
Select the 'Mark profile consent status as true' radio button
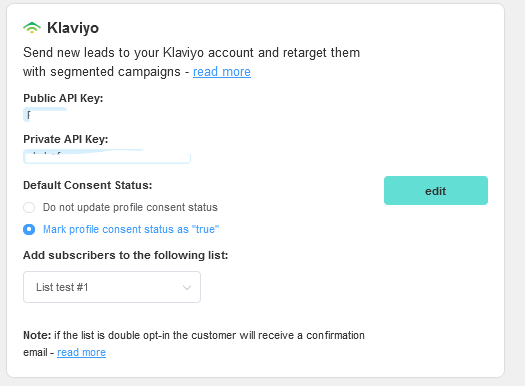(x=29, y=229)
